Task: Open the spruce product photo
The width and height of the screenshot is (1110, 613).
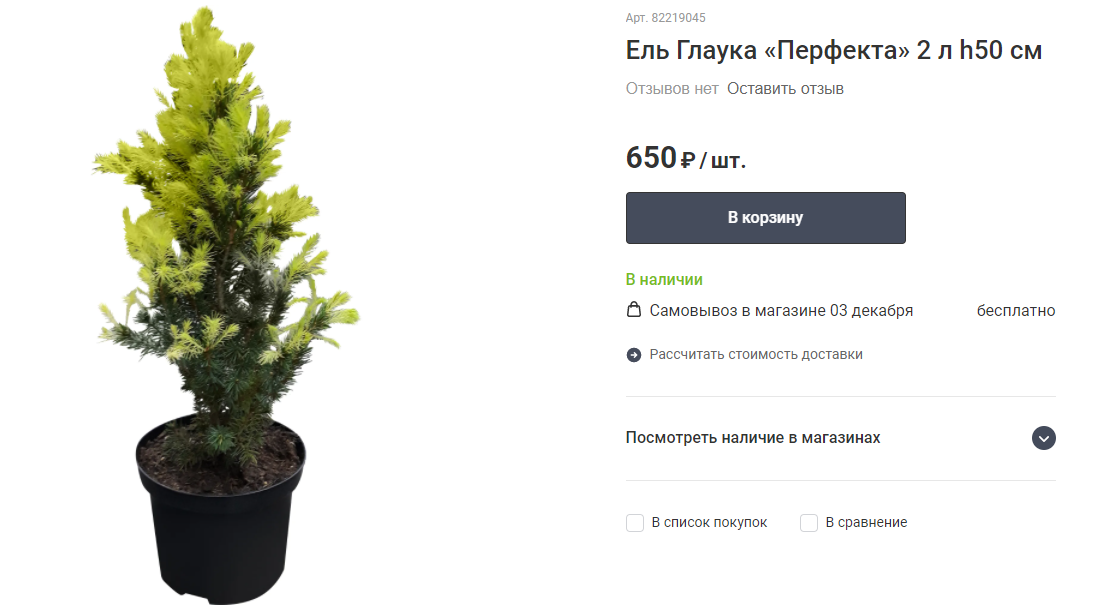Action: [223, 306]
